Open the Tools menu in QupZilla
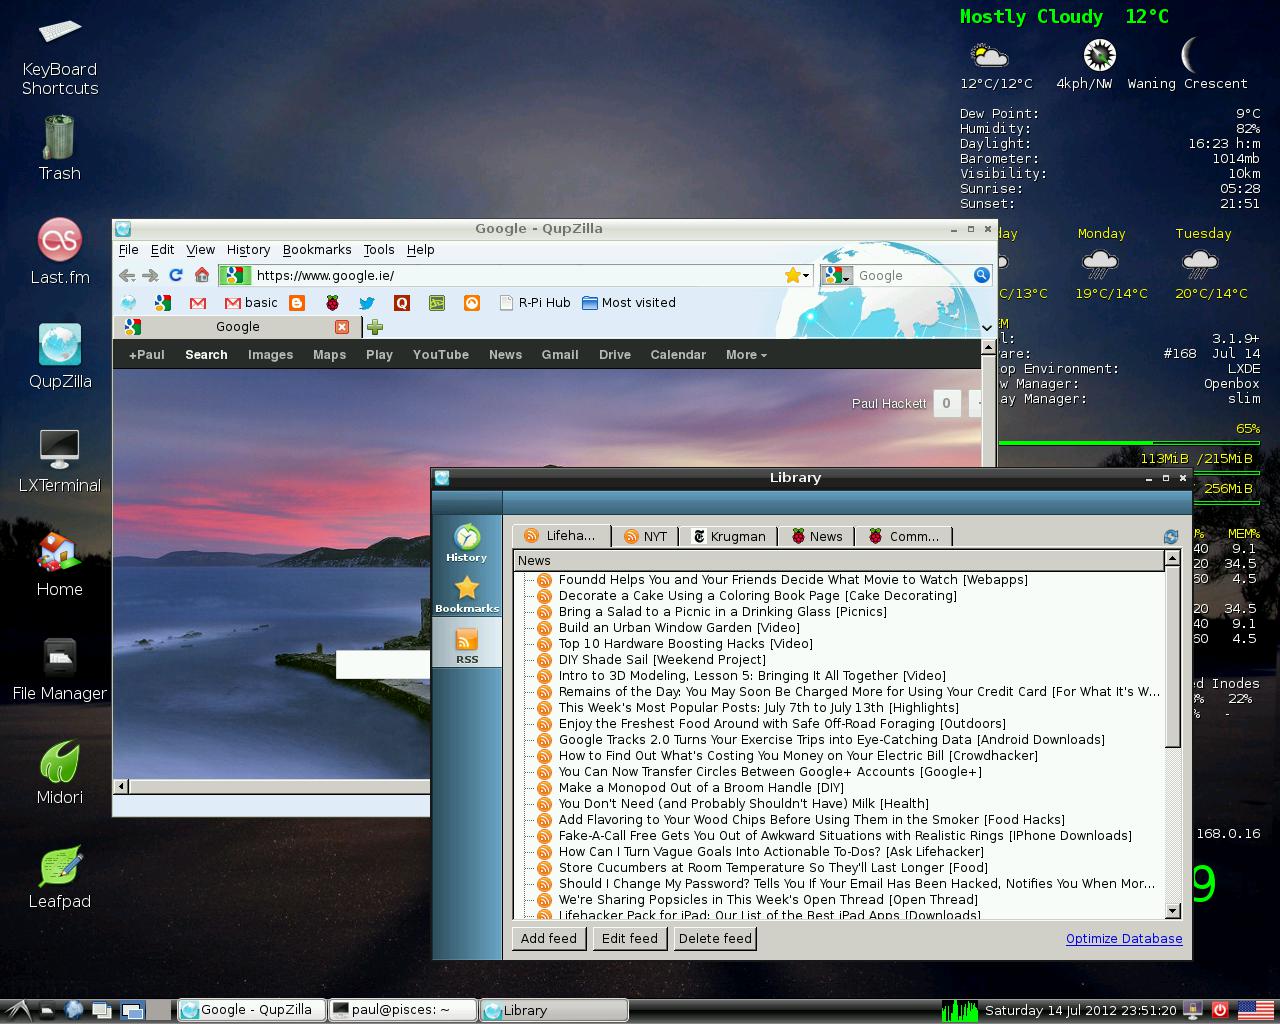 [379, 250]
